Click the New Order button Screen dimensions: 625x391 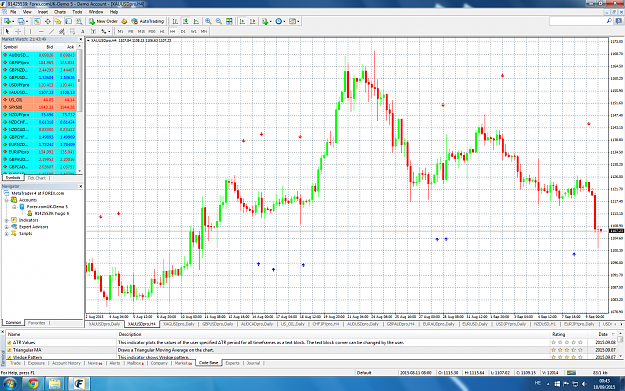tap(103, 21)
